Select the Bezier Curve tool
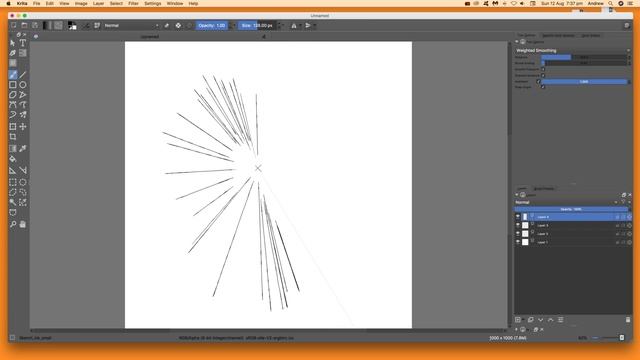Viewport: 640px width, 360px height. (x=13, y=105)
